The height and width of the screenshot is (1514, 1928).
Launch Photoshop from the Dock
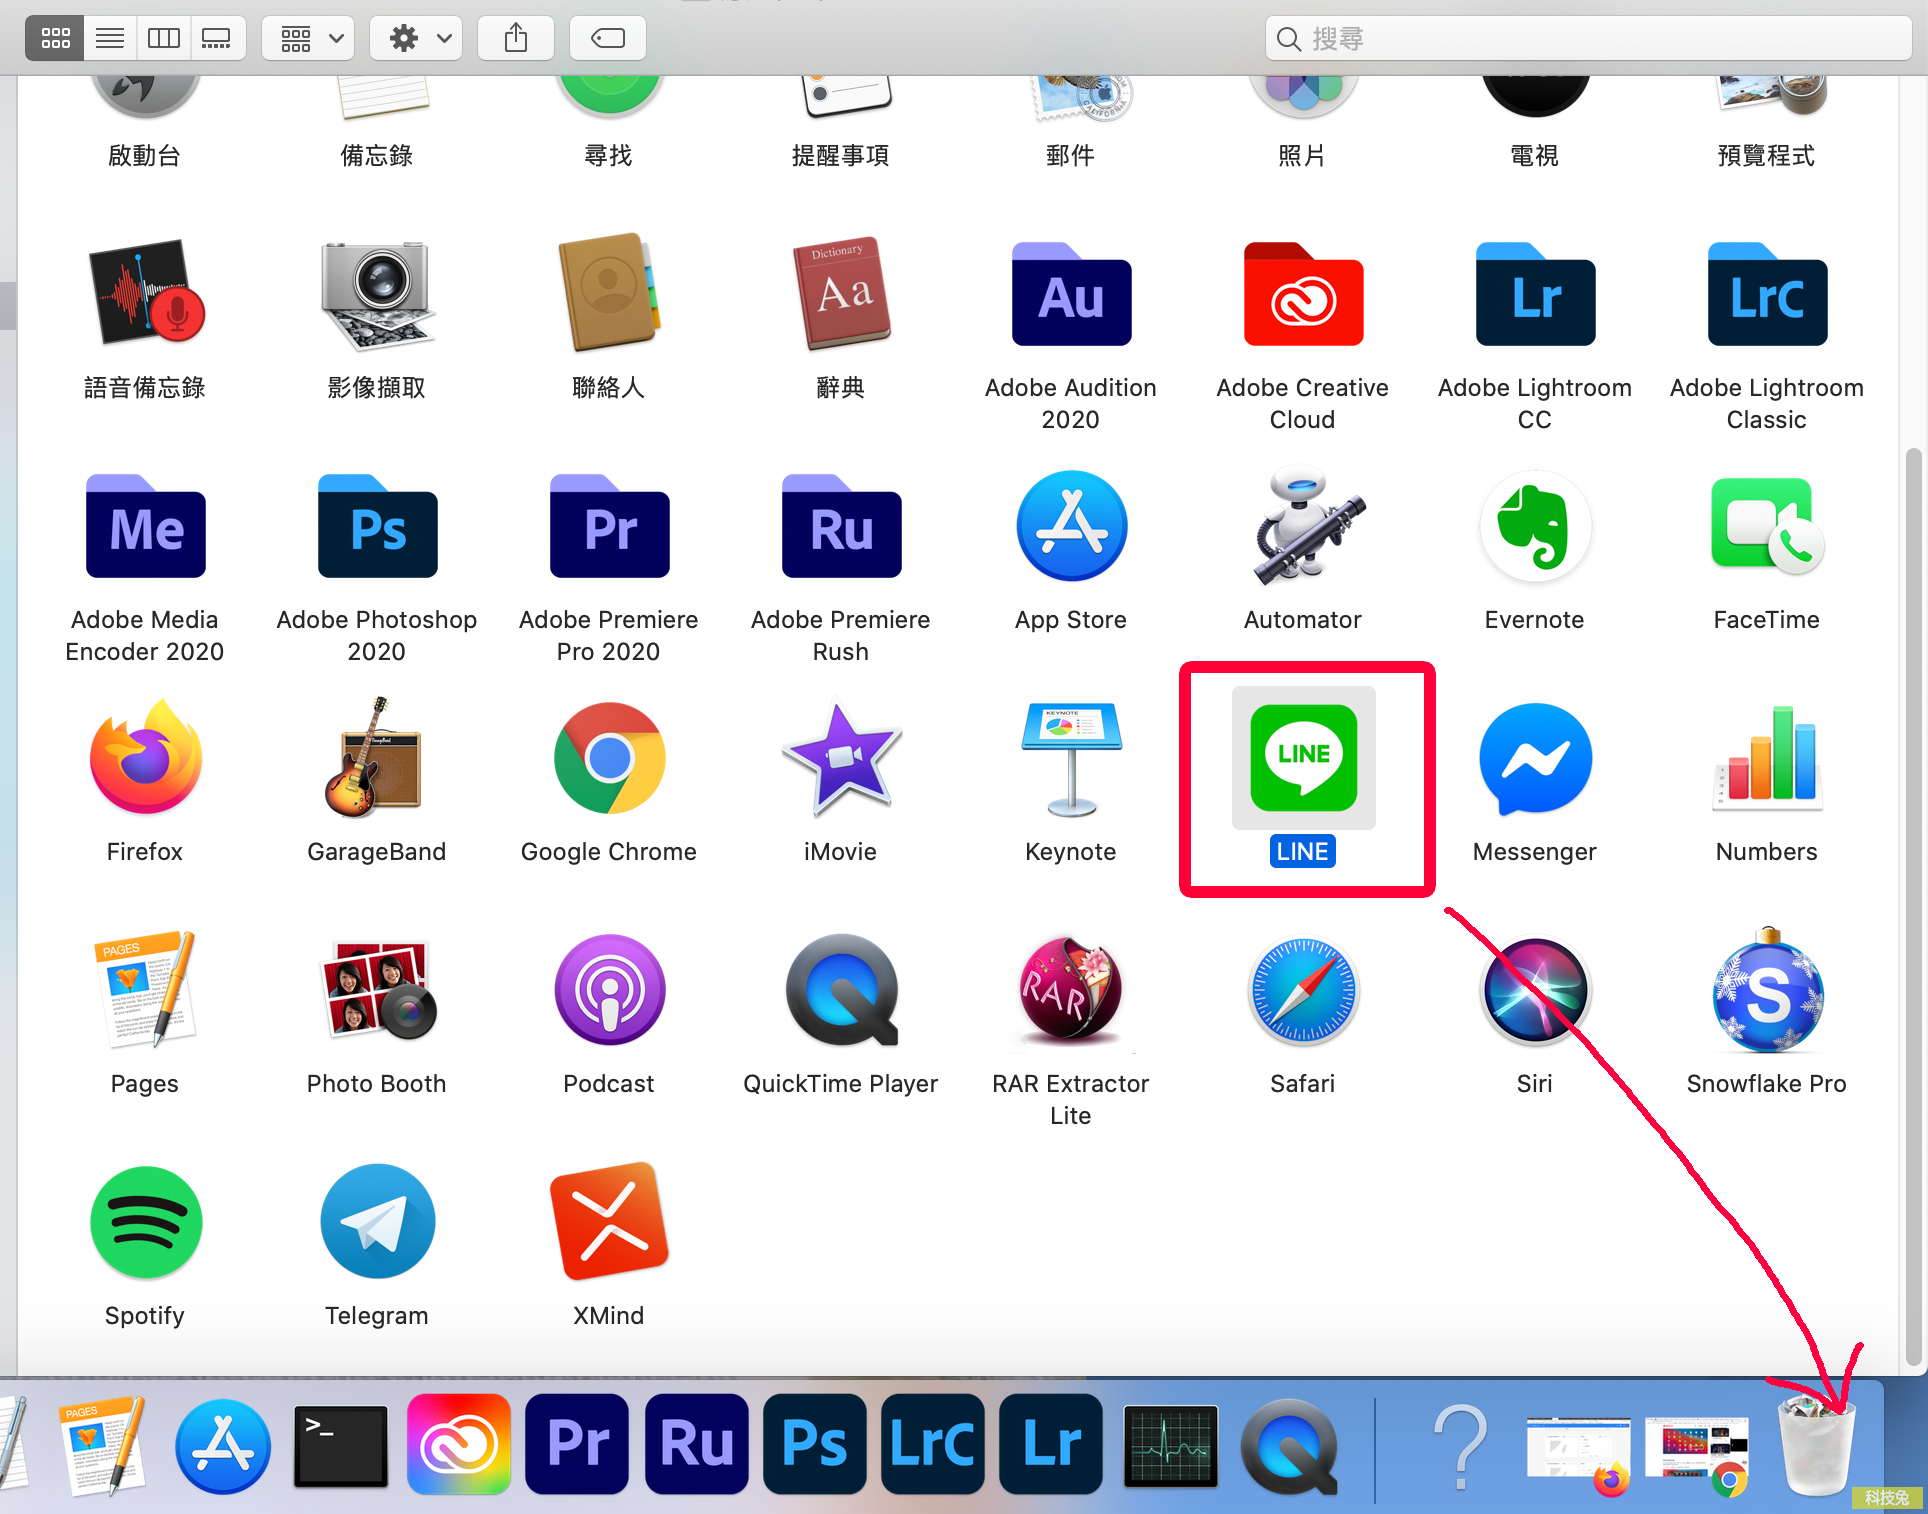814,1444
